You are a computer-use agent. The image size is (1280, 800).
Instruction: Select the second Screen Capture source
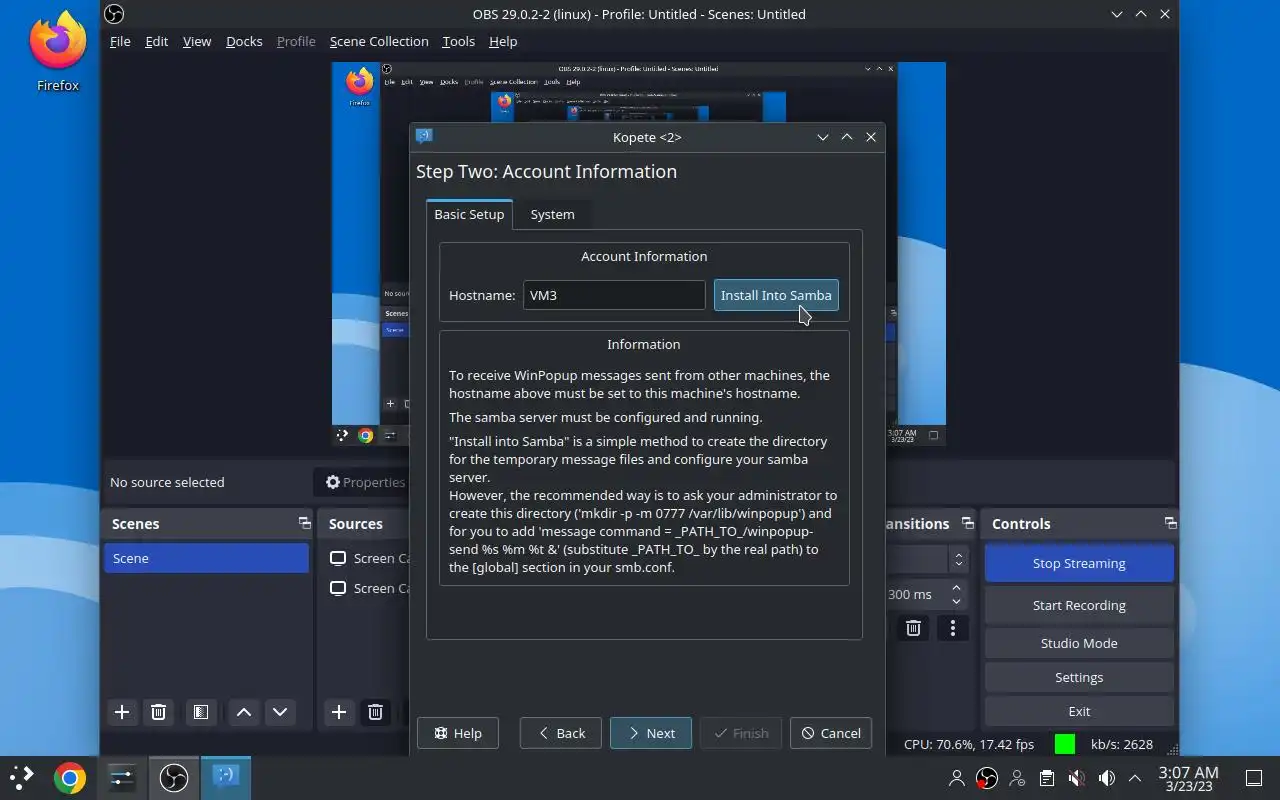(370, 588)
